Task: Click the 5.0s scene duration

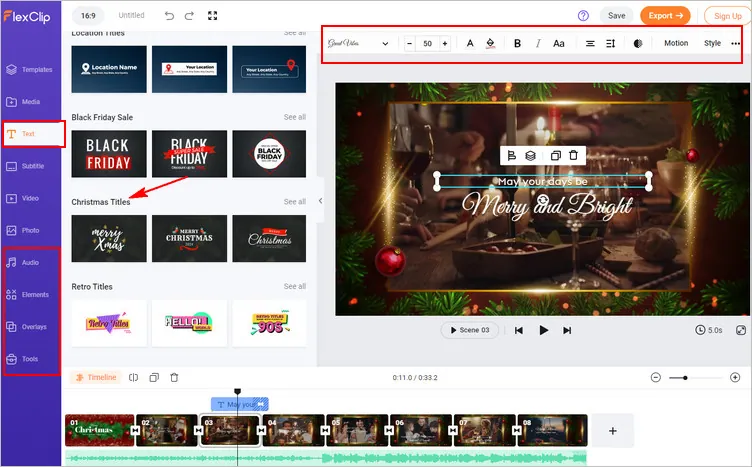Action: [709, 330]
